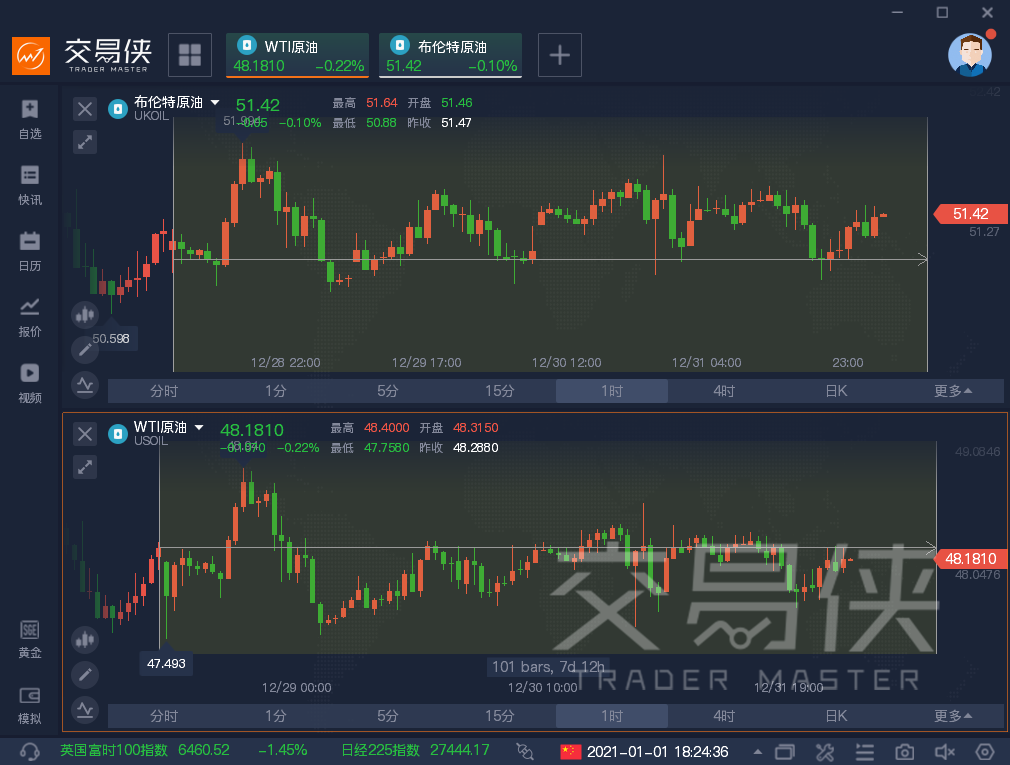
Task: Click the 2021-01-01 18:24:36 clock
Action: pos(658,751)
